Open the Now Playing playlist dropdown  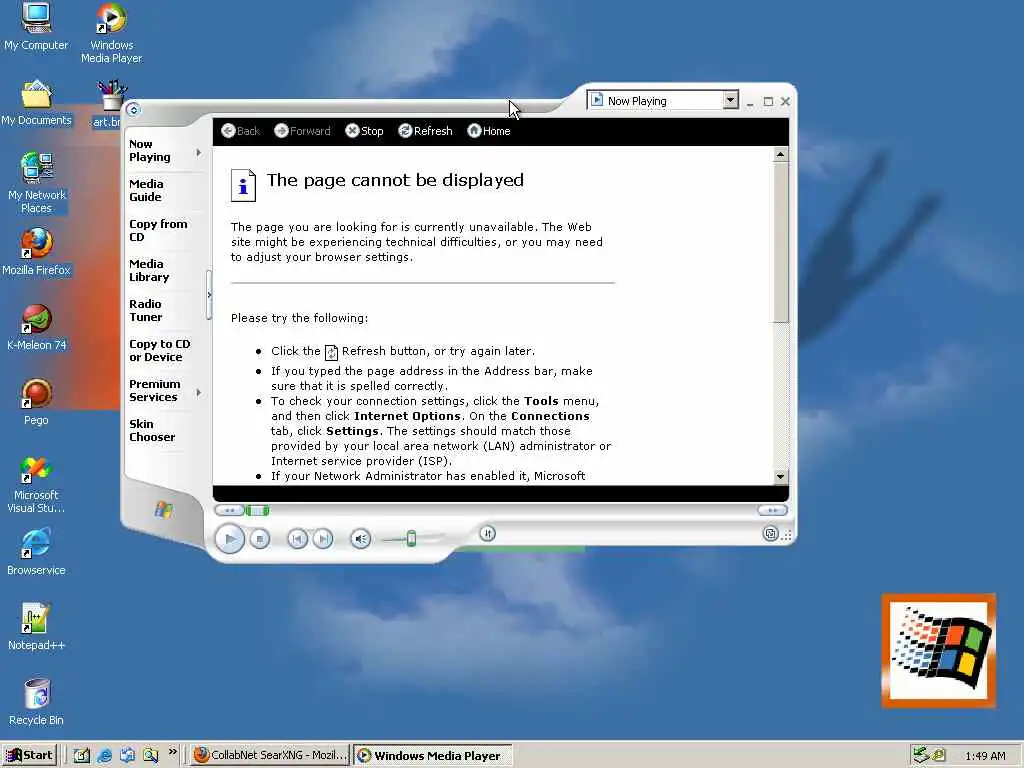pos(731,101)
